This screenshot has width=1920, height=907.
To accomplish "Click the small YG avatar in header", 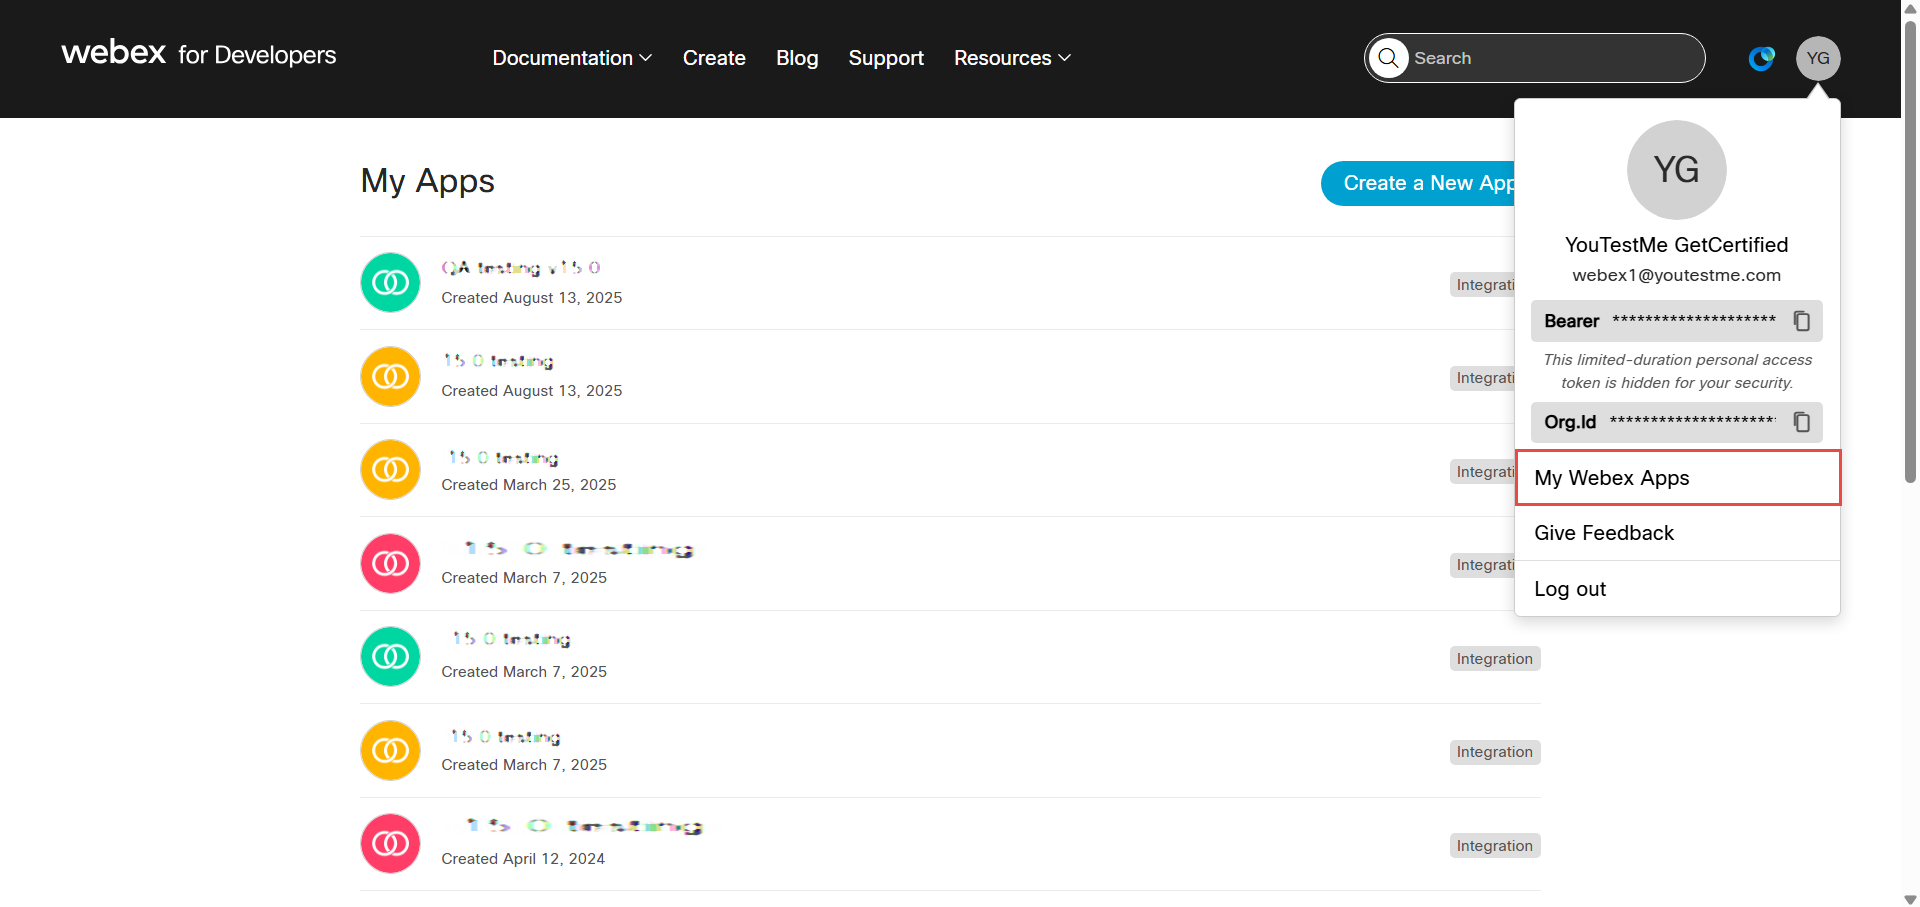I will point(1818,58).
